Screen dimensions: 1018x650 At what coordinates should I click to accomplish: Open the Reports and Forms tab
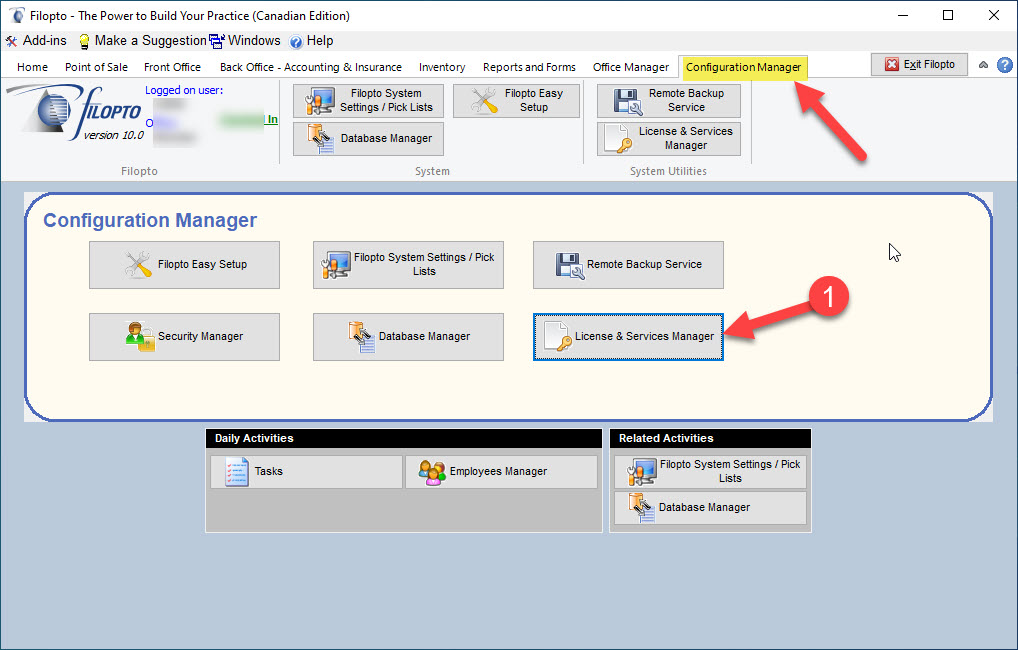point(529,67)
